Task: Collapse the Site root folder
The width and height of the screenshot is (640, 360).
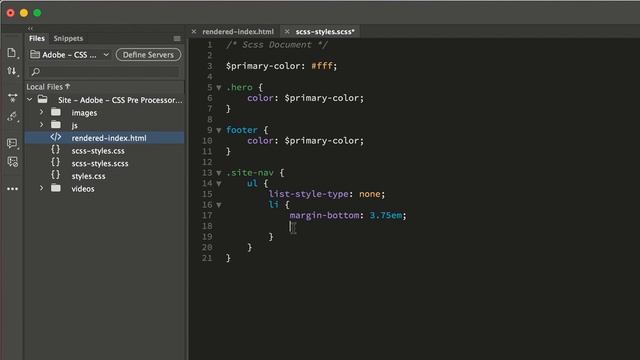Action: (30, 100)
